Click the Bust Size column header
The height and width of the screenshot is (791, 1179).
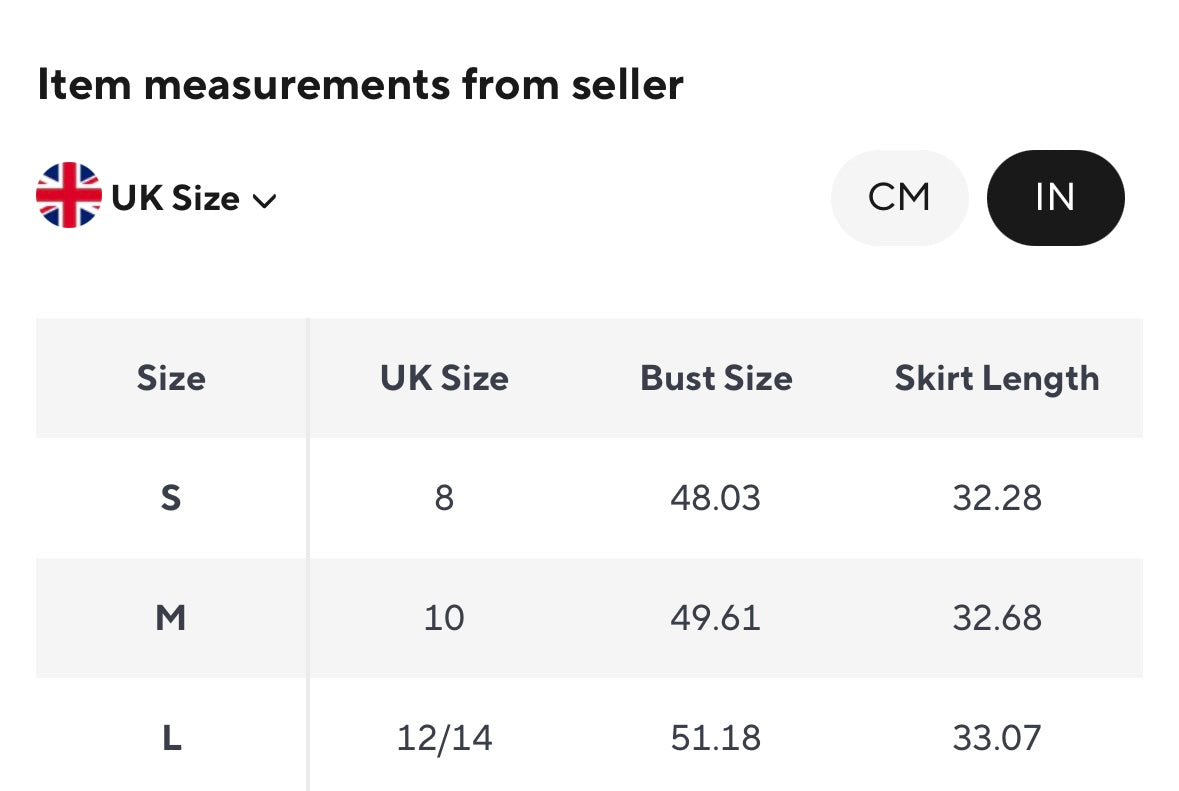(x=716, y=378)
